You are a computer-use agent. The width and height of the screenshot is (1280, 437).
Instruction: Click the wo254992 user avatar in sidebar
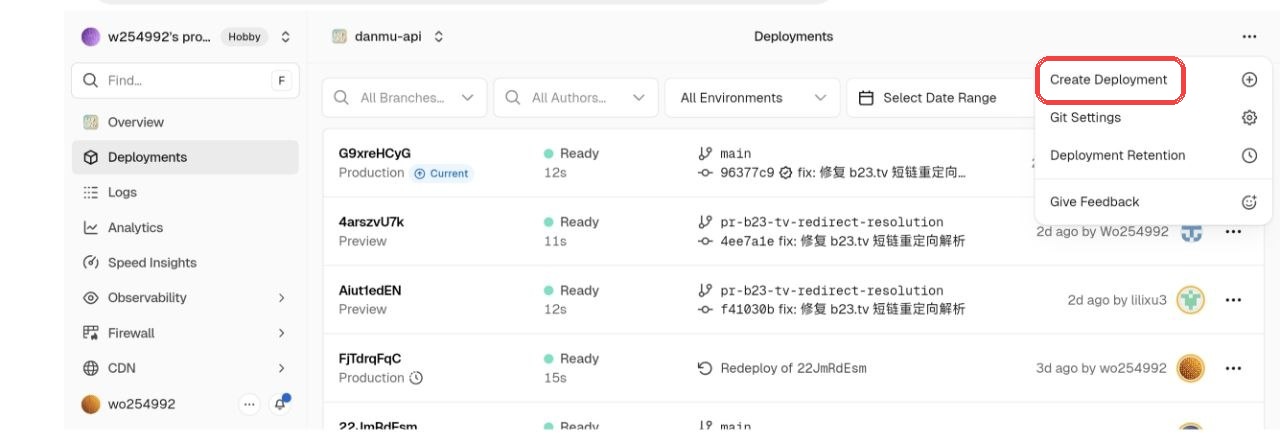91,404
